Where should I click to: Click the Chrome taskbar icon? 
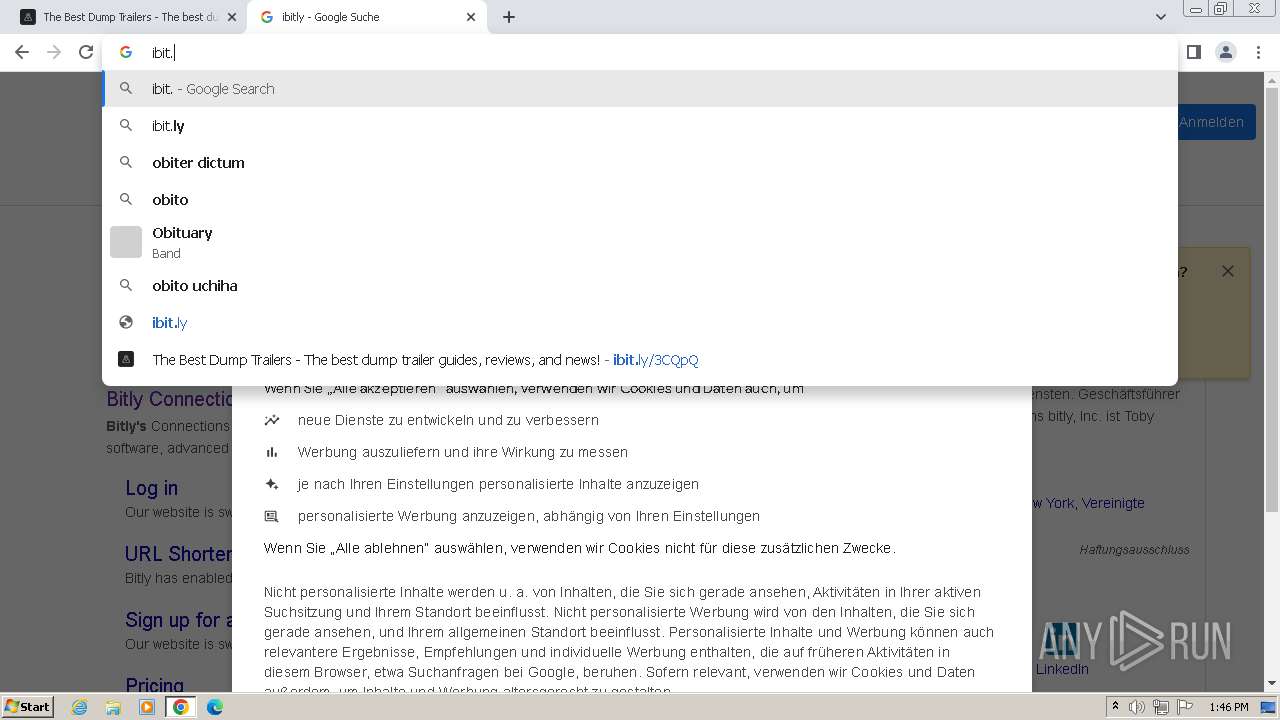(181, 707)
